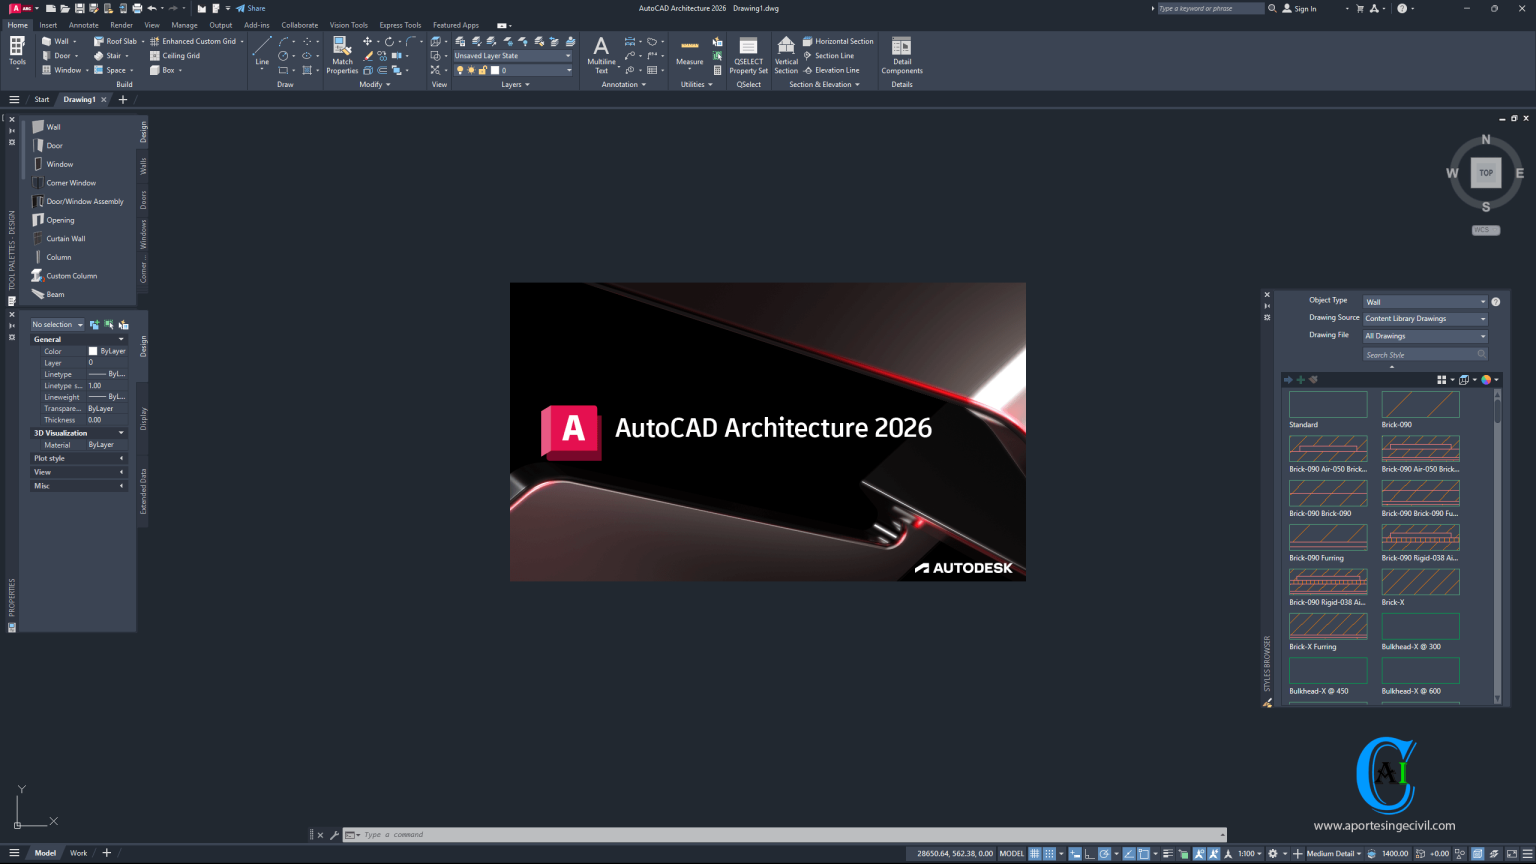This screenshot has height=864, width=1536.
Task: Select the Wall tool in the tool palette
Action: (50, 126)
